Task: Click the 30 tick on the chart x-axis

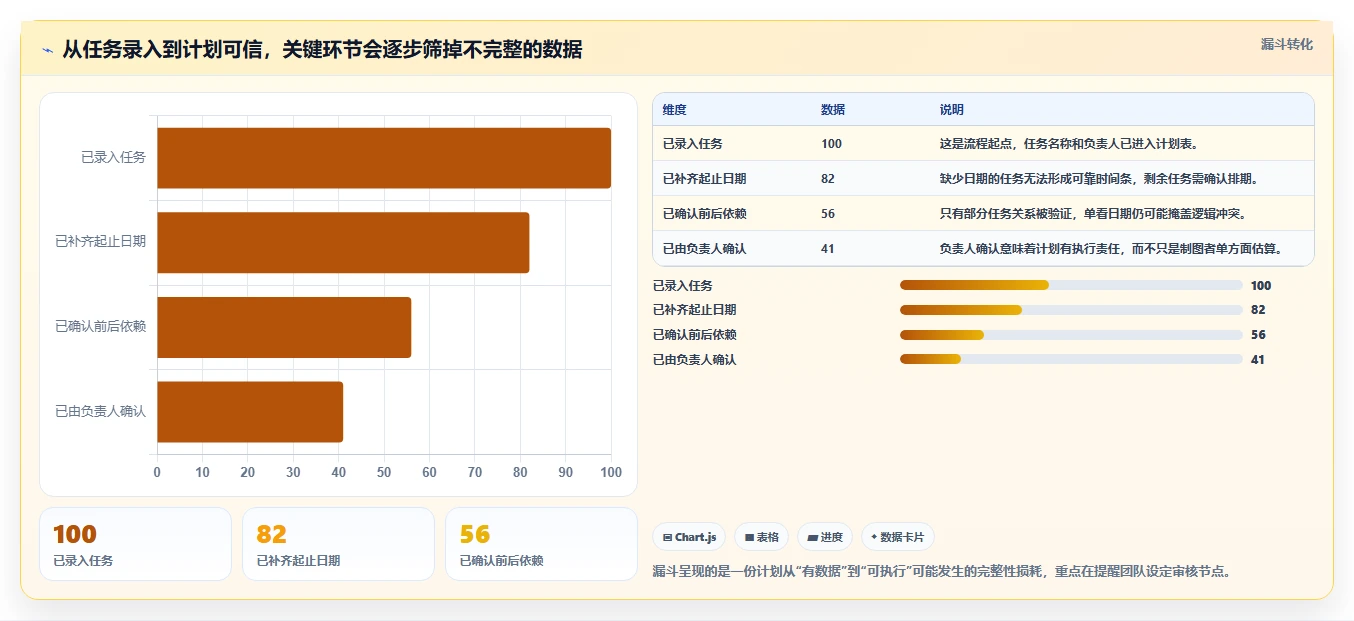Action: coord(293,473)
